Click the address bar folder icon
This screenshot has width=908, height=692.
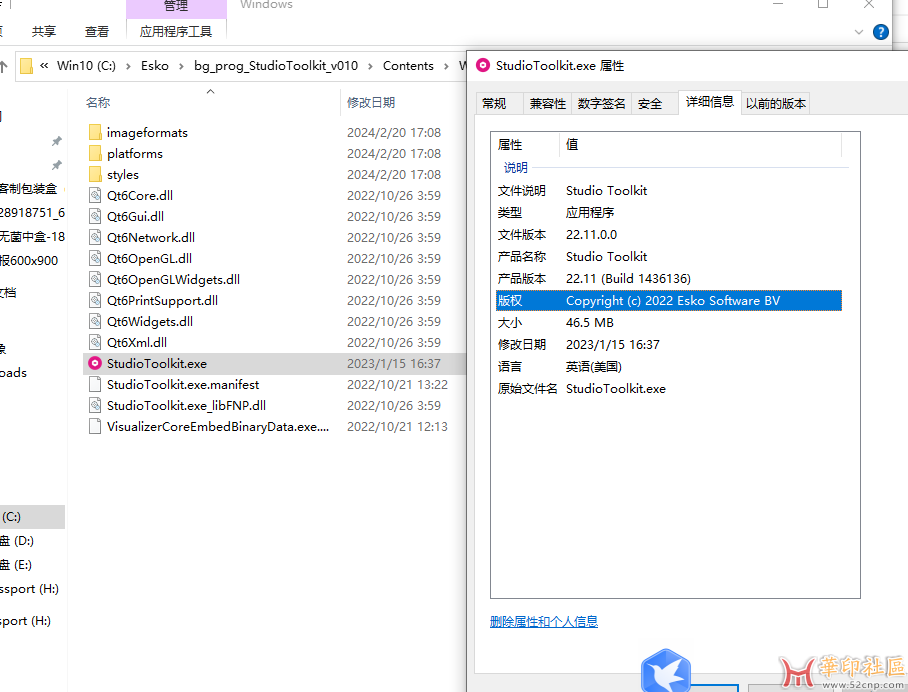[x=26, y=66]
